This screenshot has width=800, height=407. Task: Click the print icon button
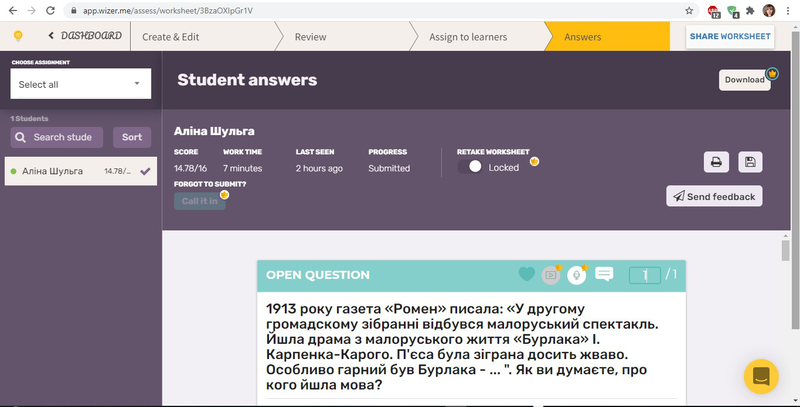coord(716,162)
